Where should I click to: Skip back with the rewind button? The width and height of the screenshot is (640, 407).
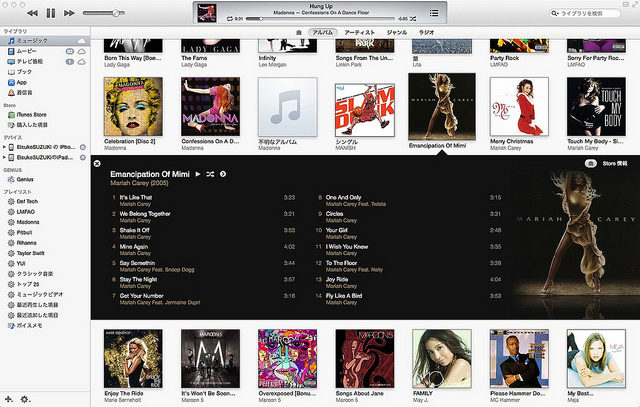tap(32, 13)
